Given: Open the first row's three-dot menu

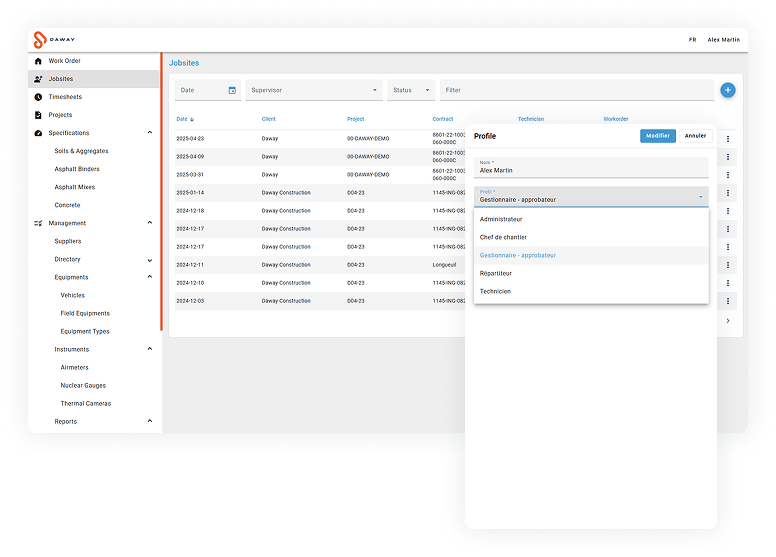Looking at the screenshot, I should coord(727,139).
